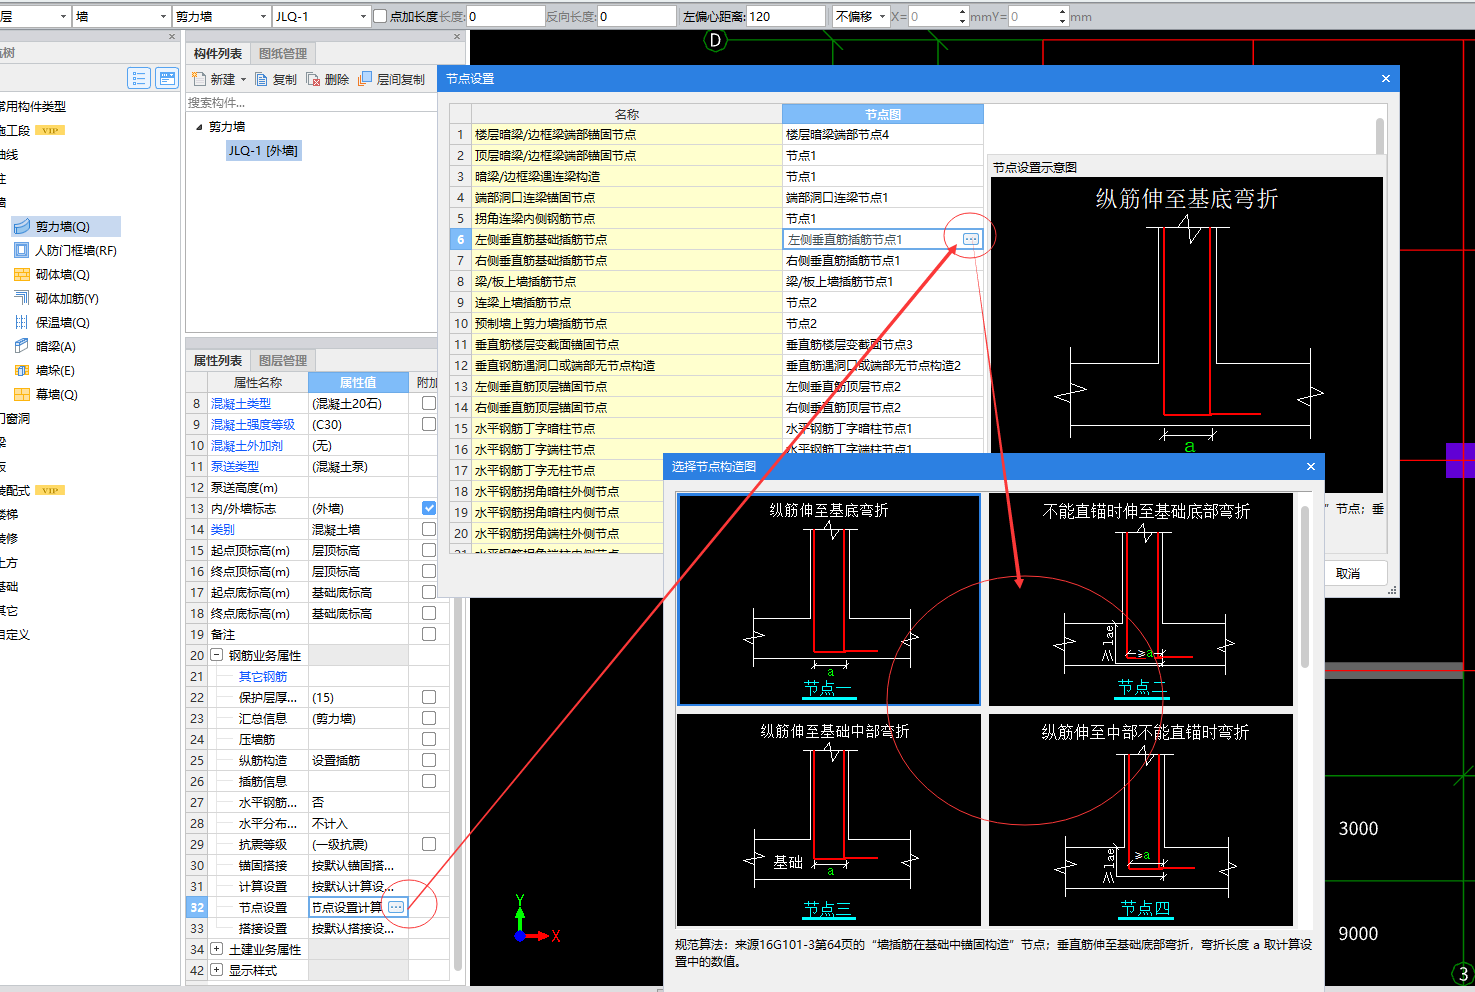The height and width of the screenshot is (992, 1475).
Task: Click 取消 button in 节点设置 dialog
Action: [1348, 573]
